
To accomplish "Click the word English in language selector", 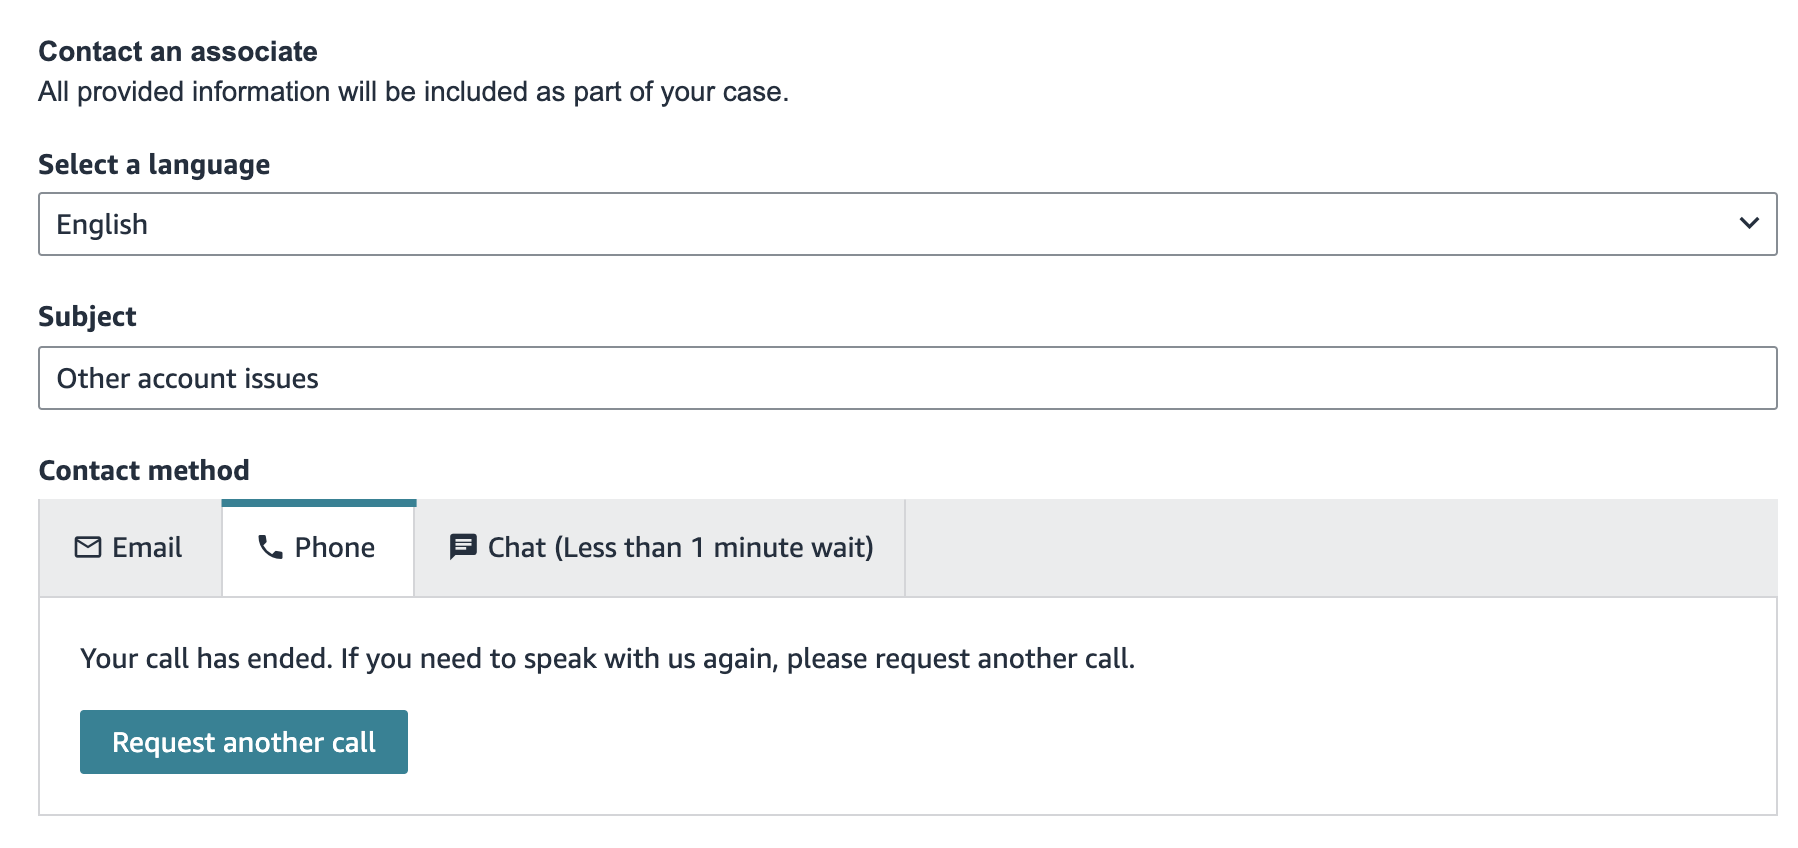I will tap(102, 225).
